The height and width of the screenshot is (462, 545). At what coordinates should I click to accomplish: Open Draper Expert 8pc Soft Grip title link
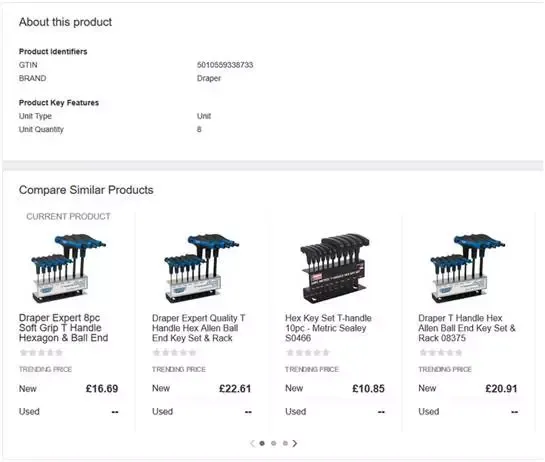[x=64, y=328]
